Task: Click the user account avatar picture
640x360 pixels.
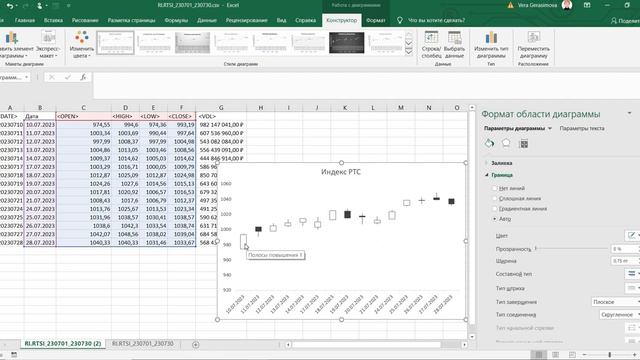Action: [x=567, y=5]
